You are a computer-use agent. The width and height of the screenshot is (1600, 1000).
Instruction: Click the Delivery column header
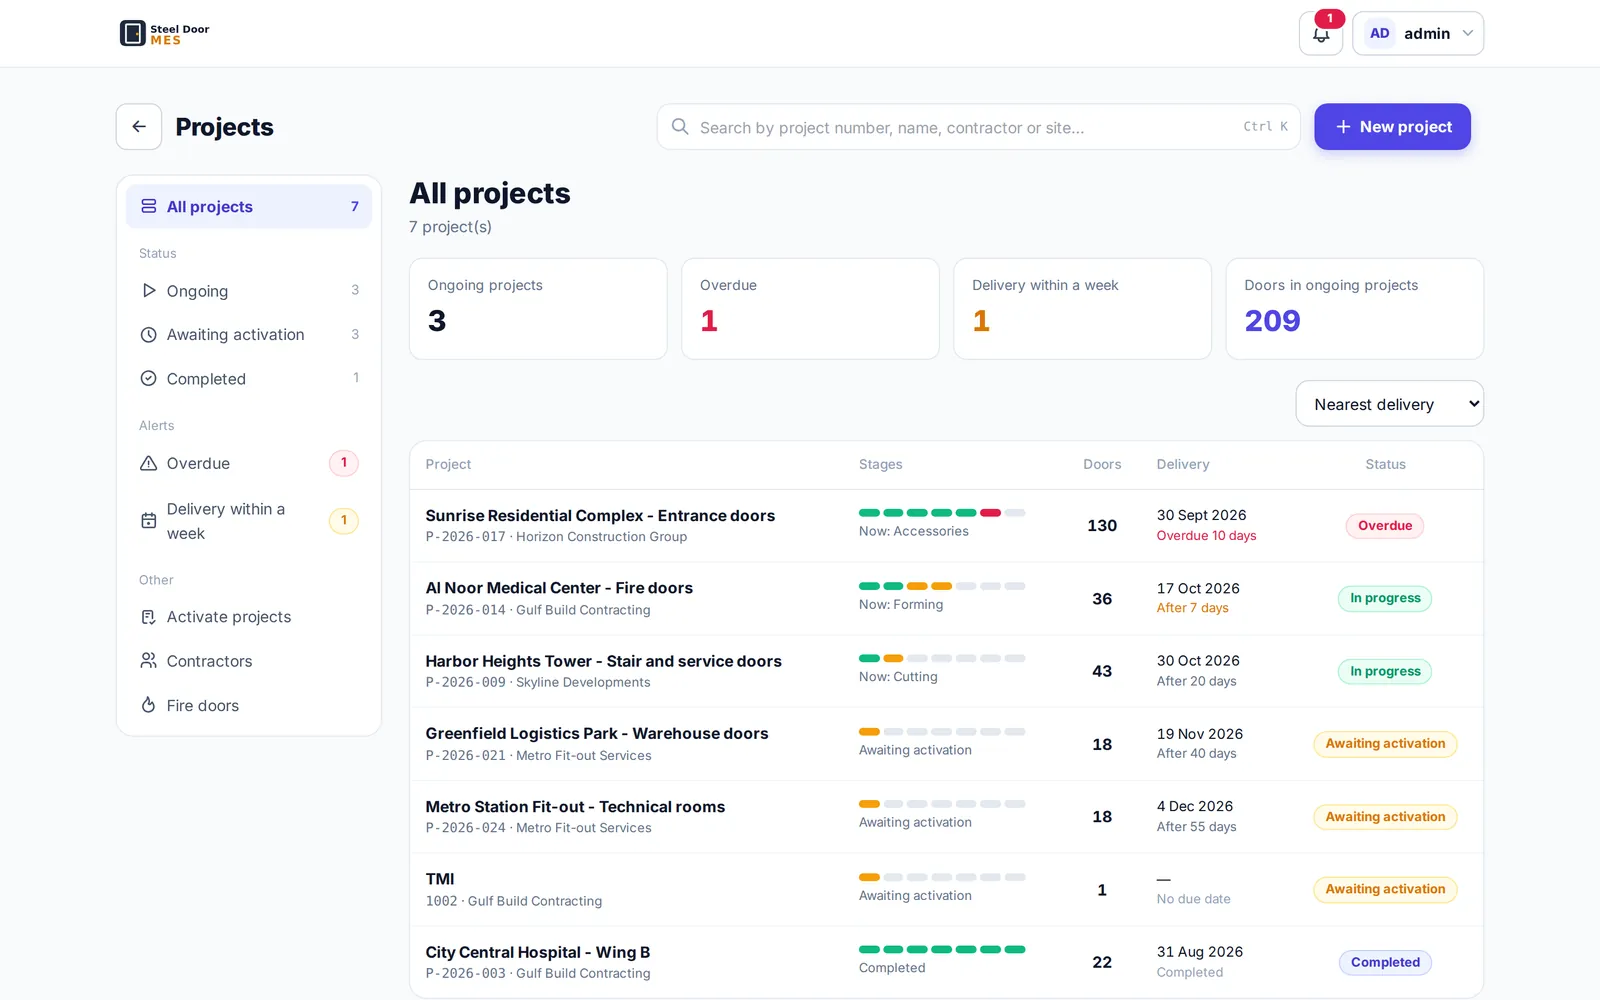click(x=1183, y=465)
